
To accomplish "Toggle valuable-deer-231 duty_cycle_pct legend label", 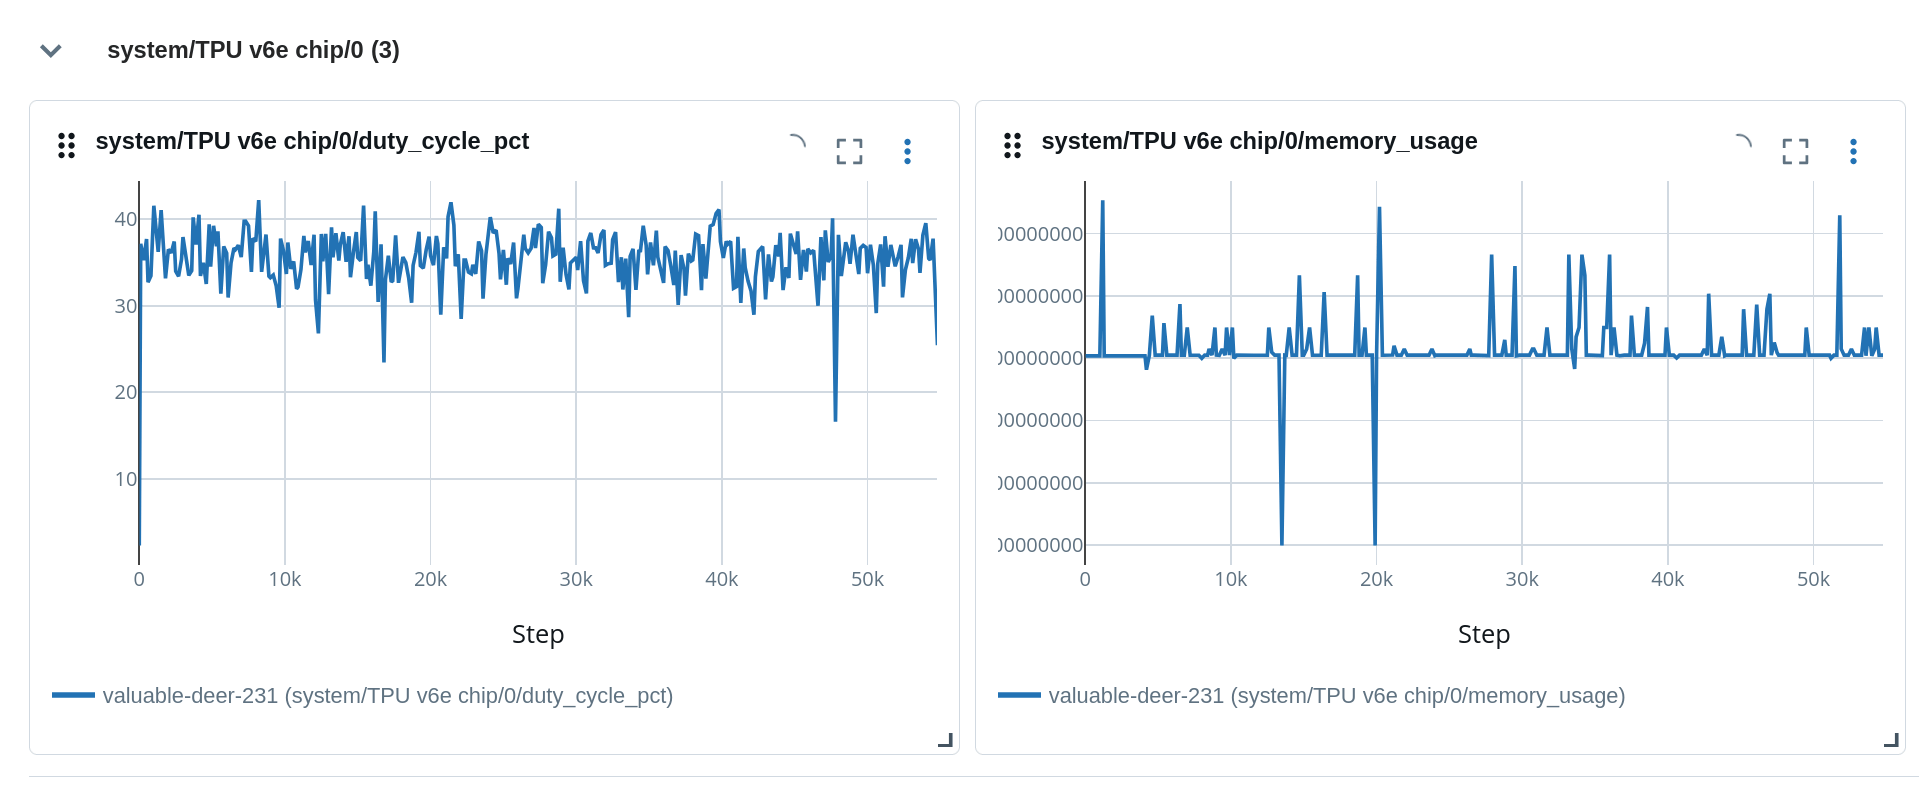I will click(x=387, y=696).
